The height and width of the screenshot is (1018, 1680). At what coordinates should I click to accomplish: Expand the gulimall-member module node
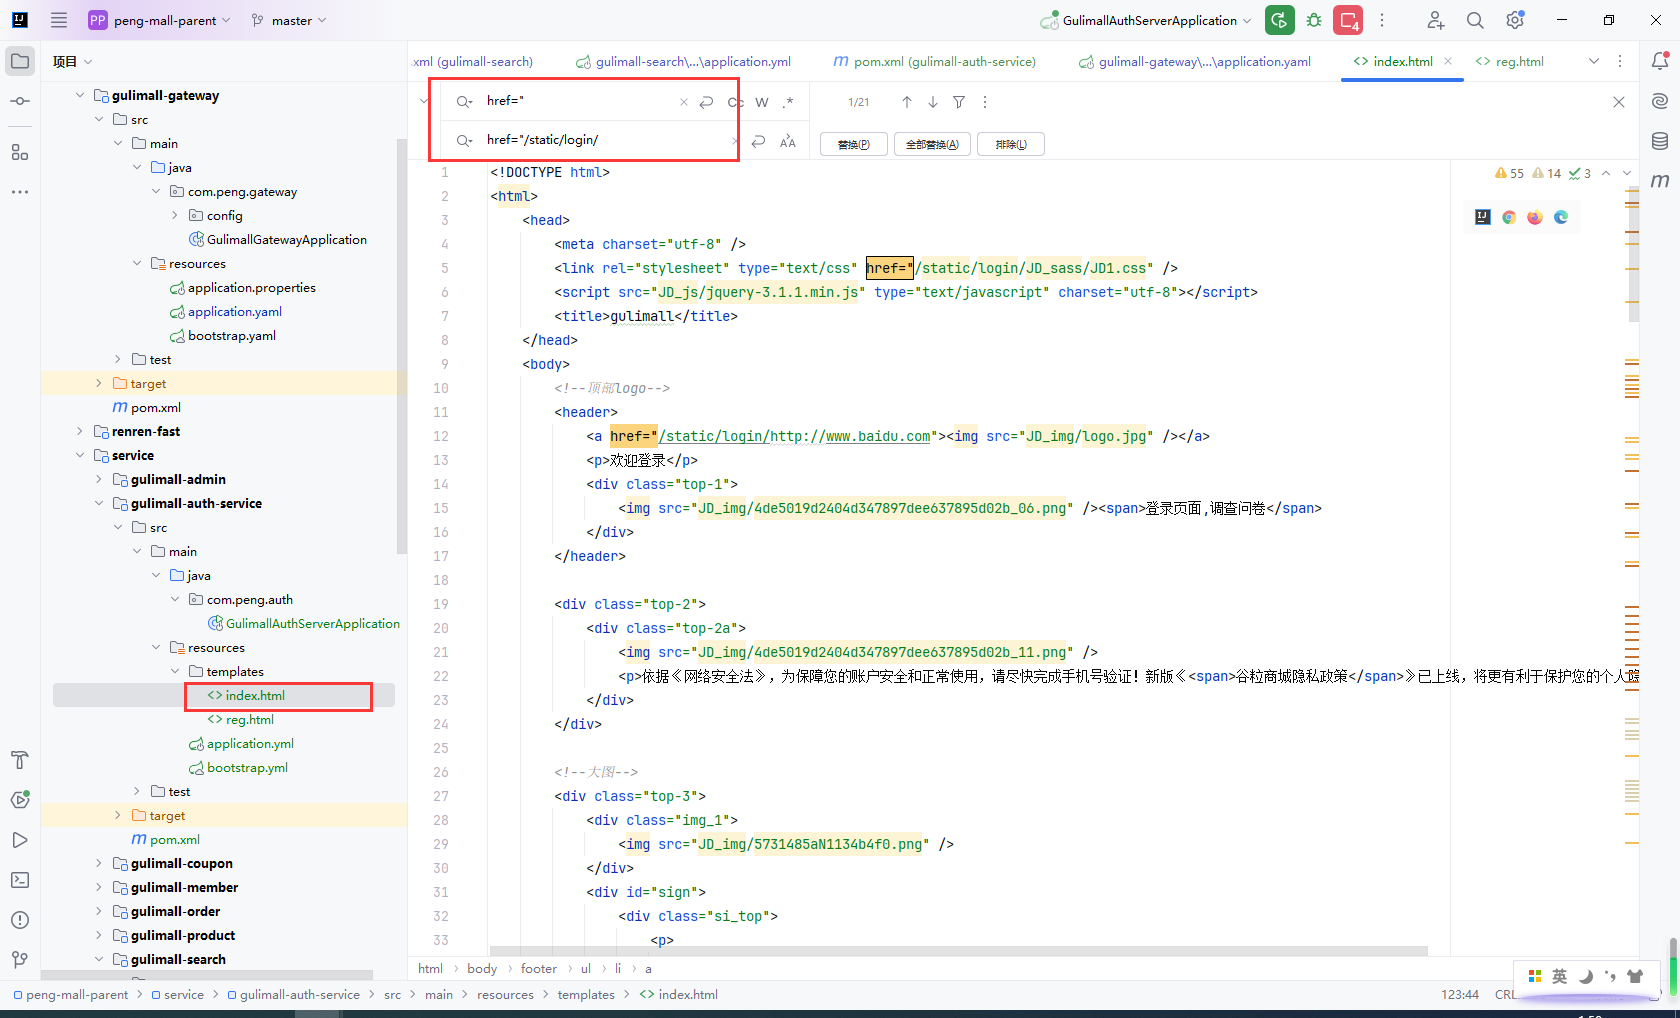click(99, 887)
